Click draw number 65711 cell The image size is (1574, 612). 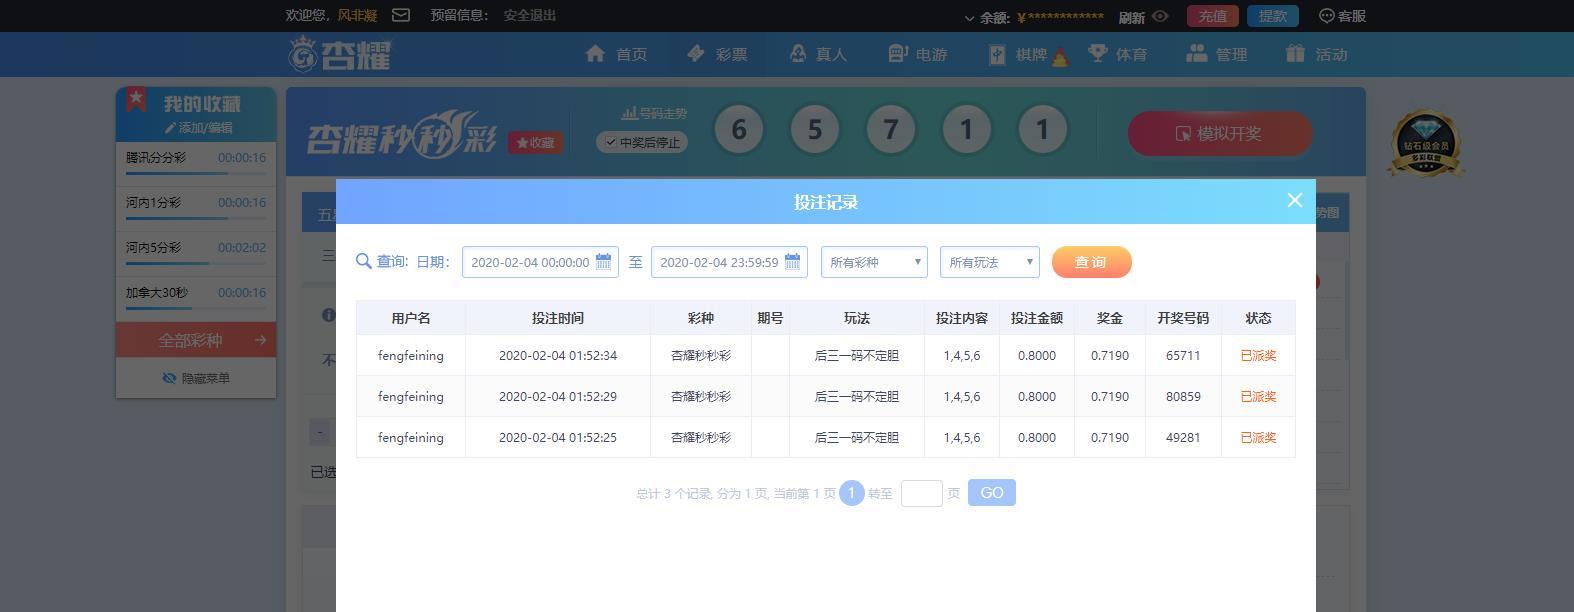point(1183,355)
